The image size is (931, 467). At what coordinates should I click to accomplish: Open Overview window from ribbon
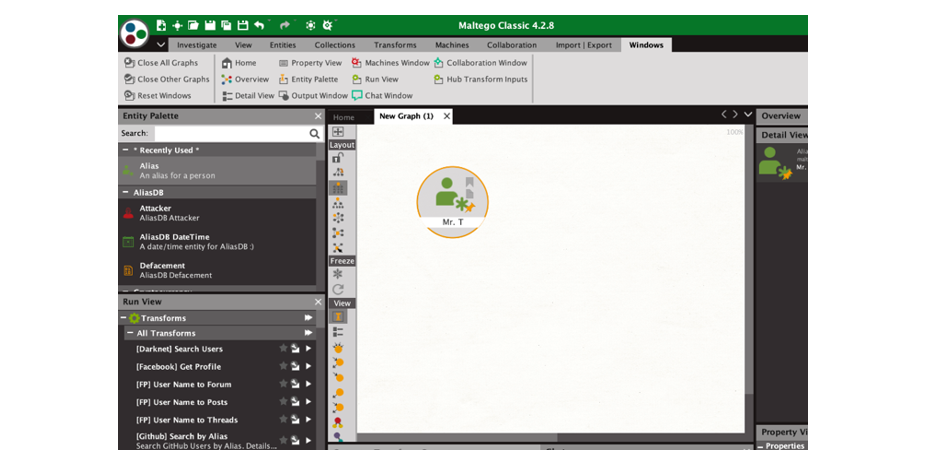245,80
